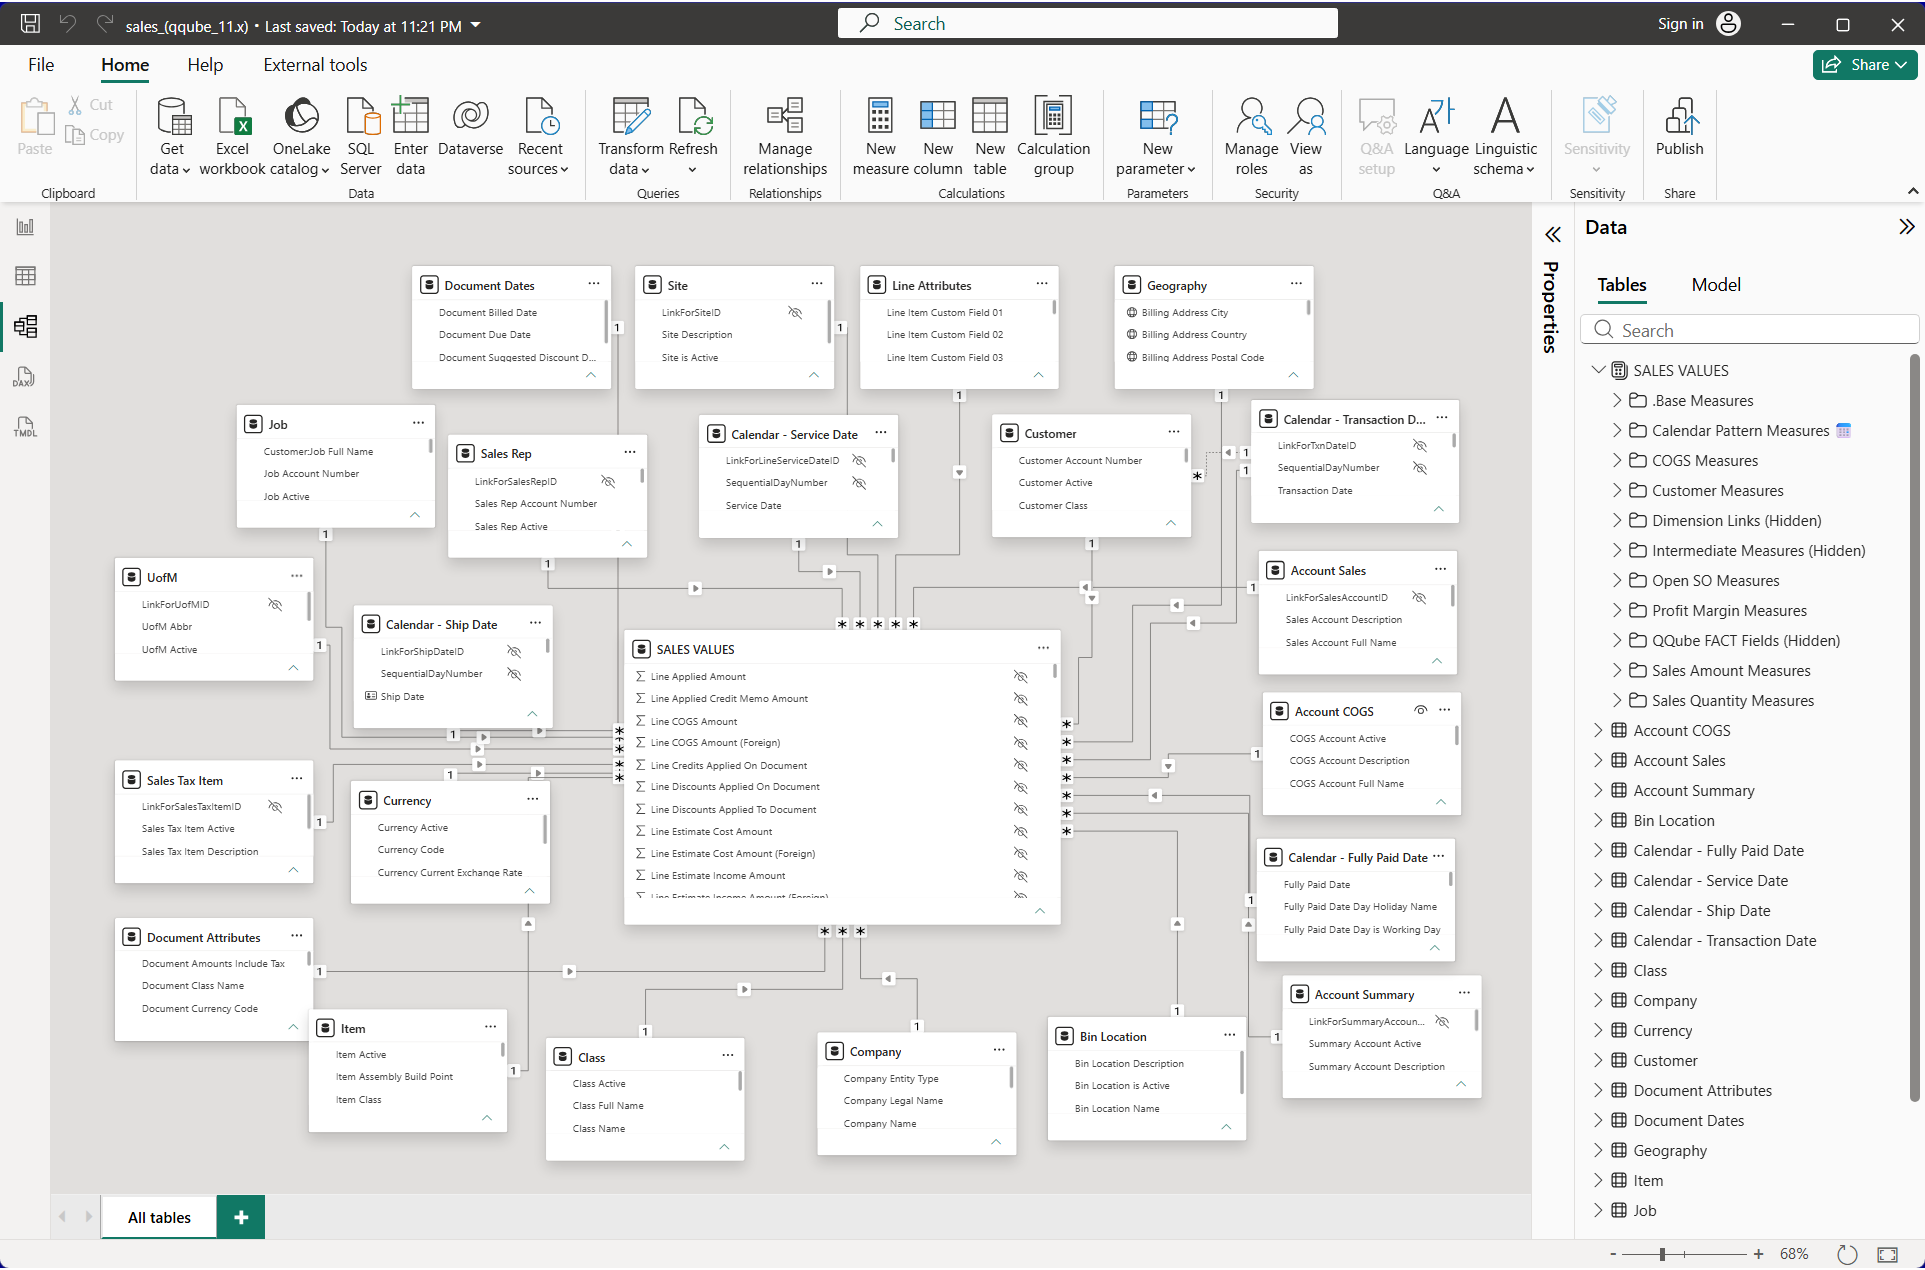
Task: Open OneLake catalog
Action: coord(301,137)
